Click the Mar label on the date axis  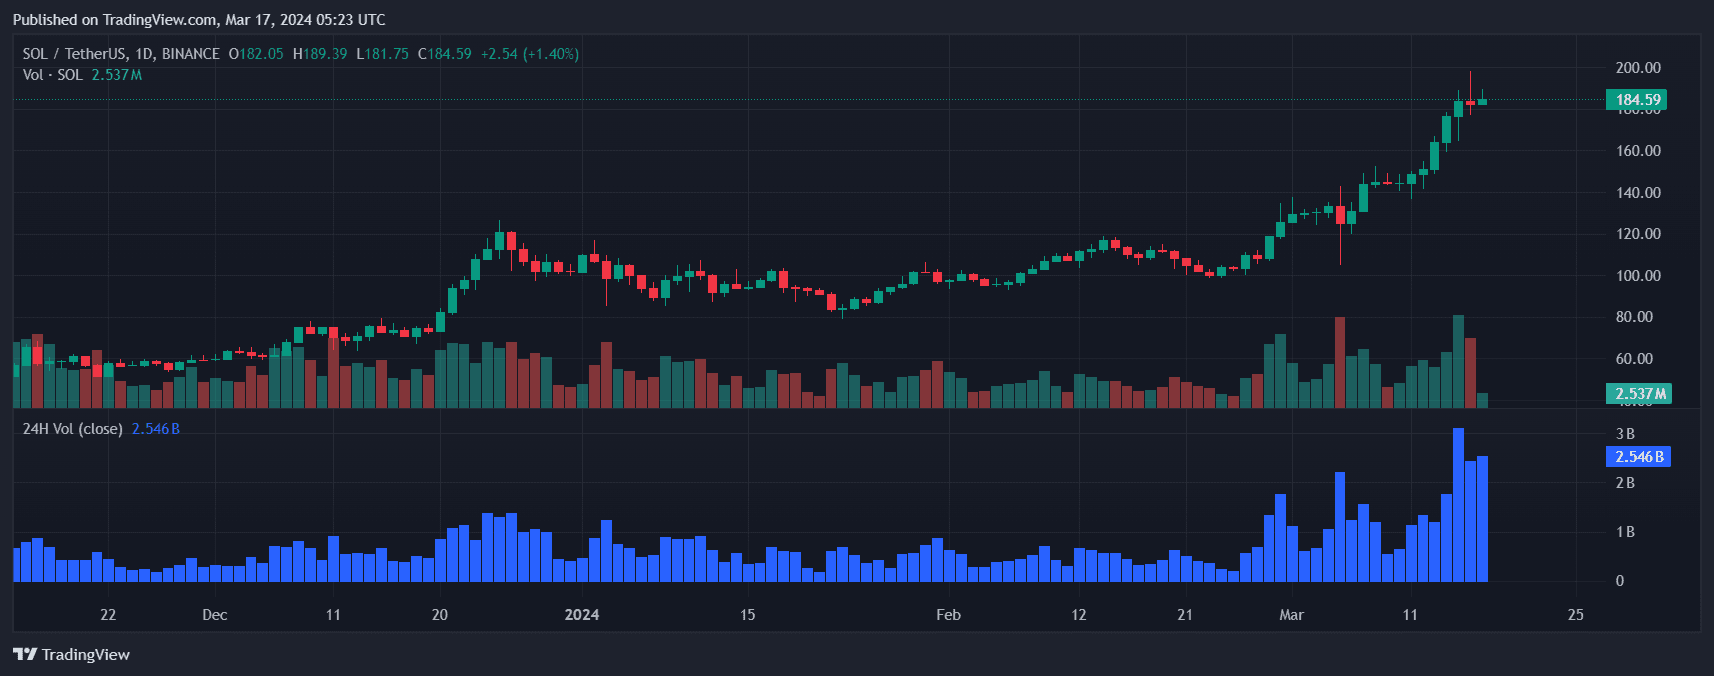click(1291, 615)
